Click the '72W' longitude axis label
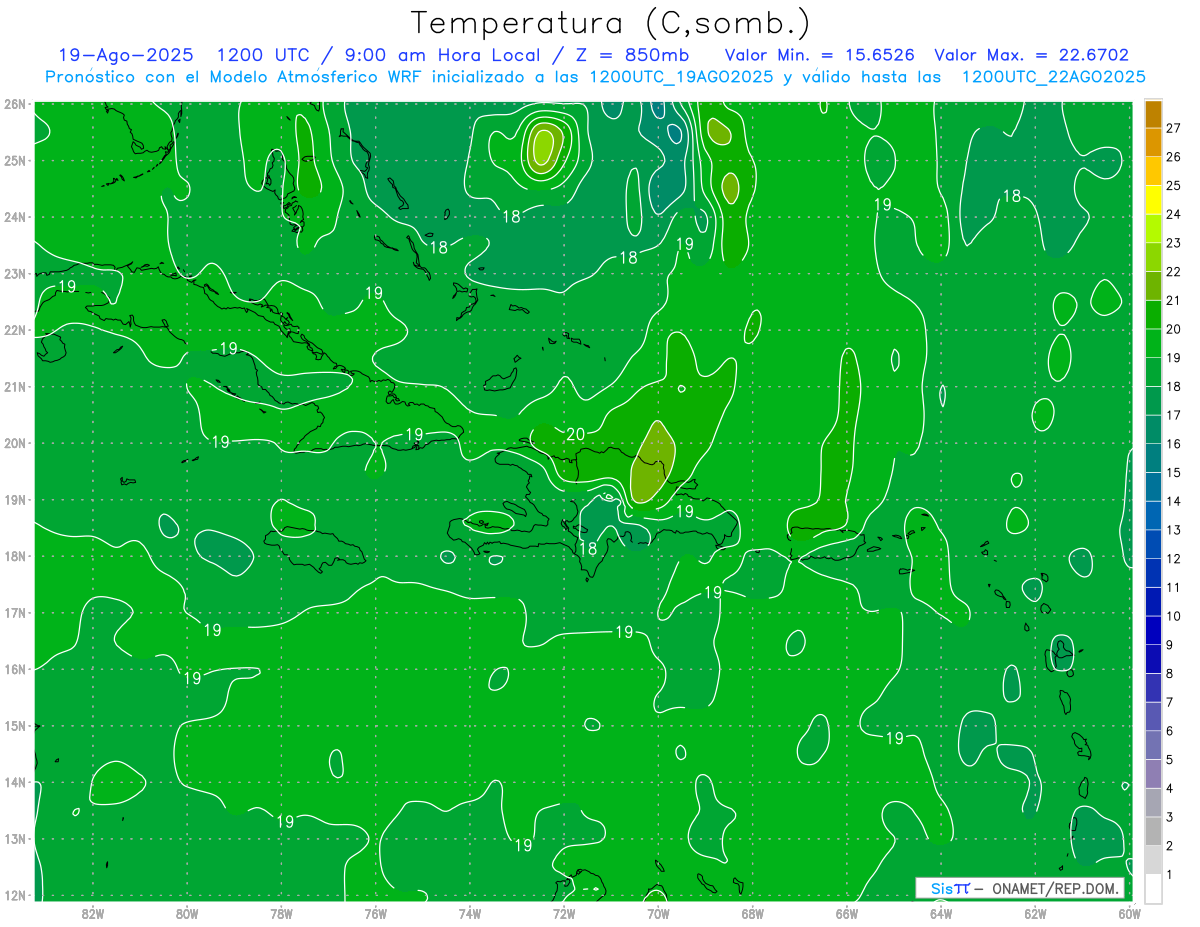 click(564, 912)
